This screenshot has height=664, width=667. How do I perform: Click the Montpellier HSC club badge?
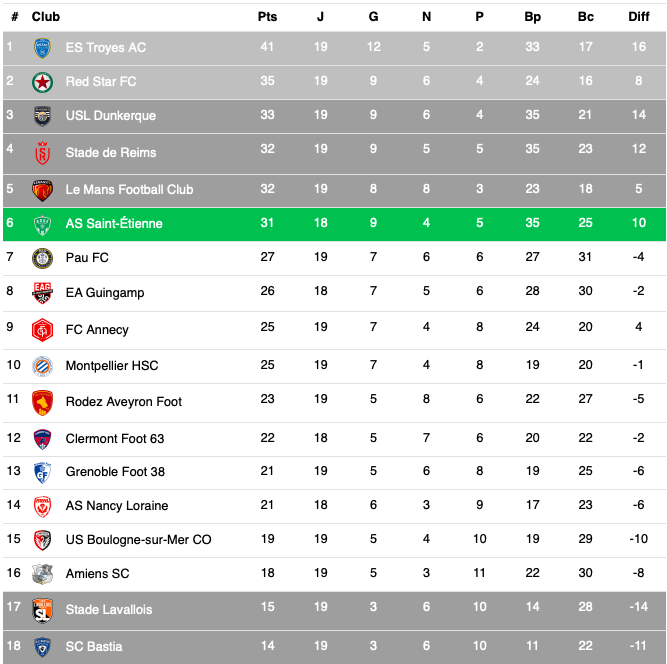tap(42, 366)
